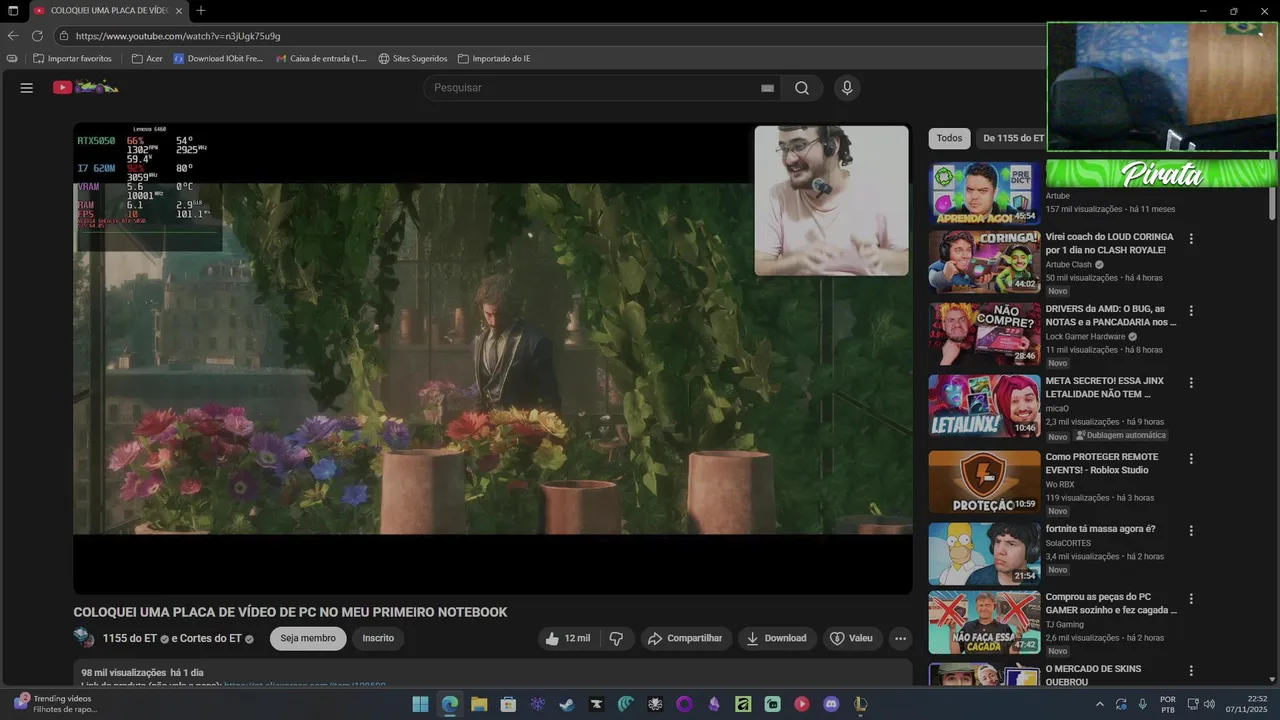The height and width of the screenshot is (720, 1280).
Task: Select the De 1155 do ET chip
Action: 1013,138
